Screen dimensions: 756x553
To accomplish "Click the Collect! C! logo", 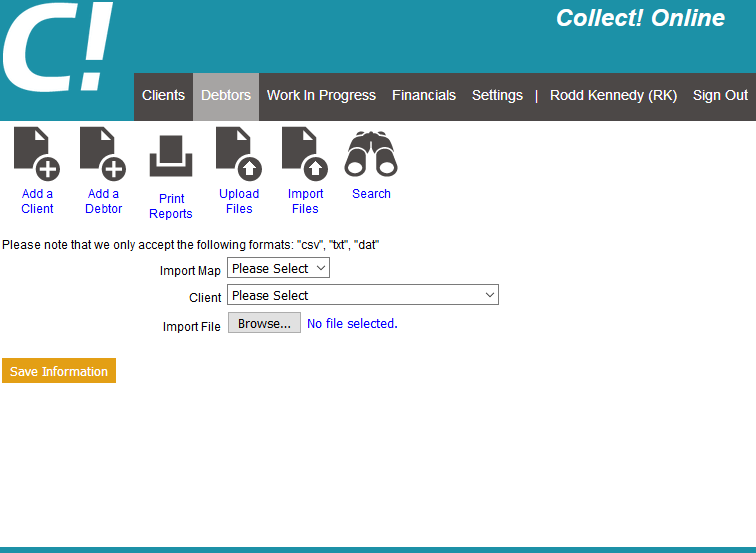I will [x=58, y=47].
